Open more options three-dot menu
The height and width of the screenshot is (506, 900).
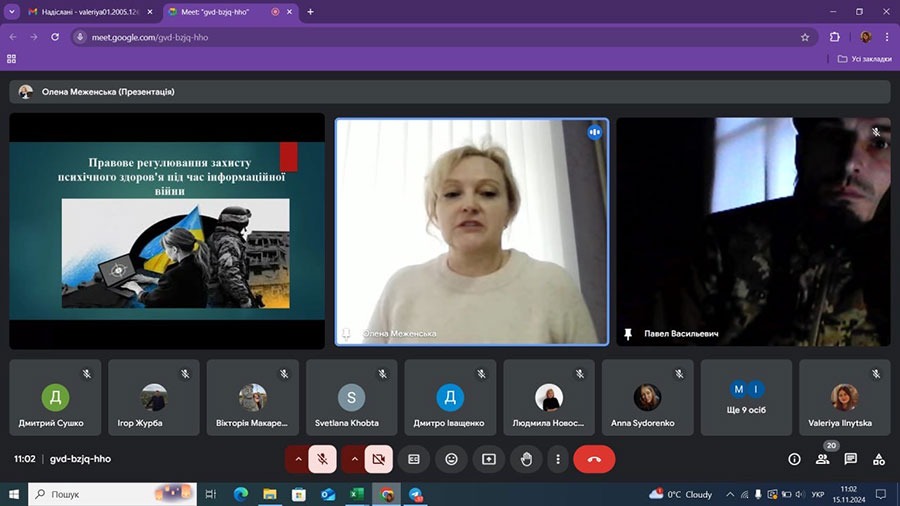(558, 459)
